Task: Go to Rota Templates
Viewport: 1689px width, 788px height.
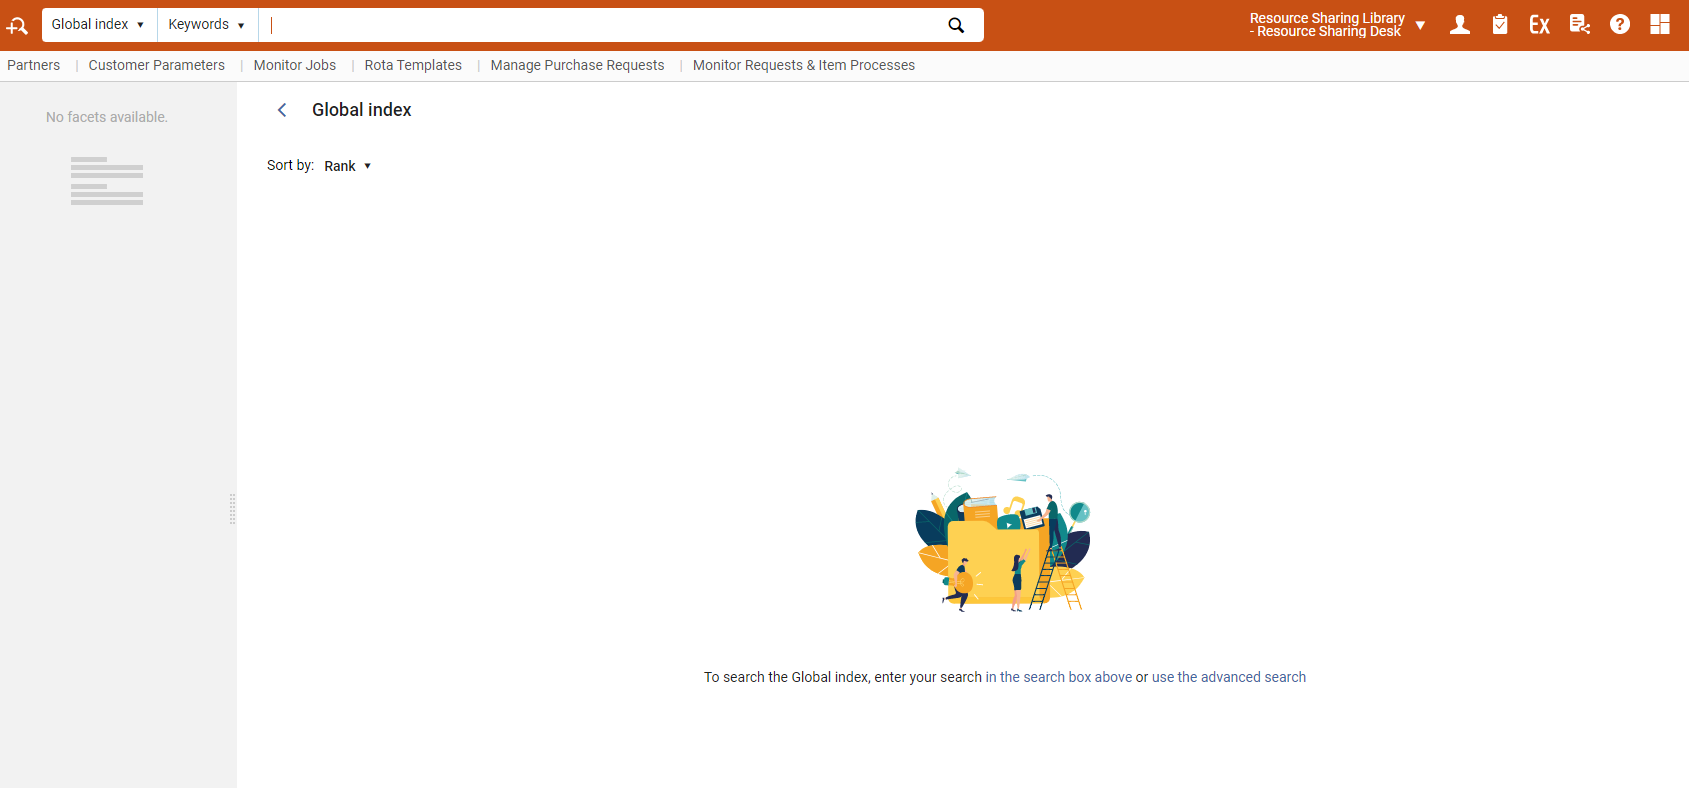Action: [x=413, y=65]
